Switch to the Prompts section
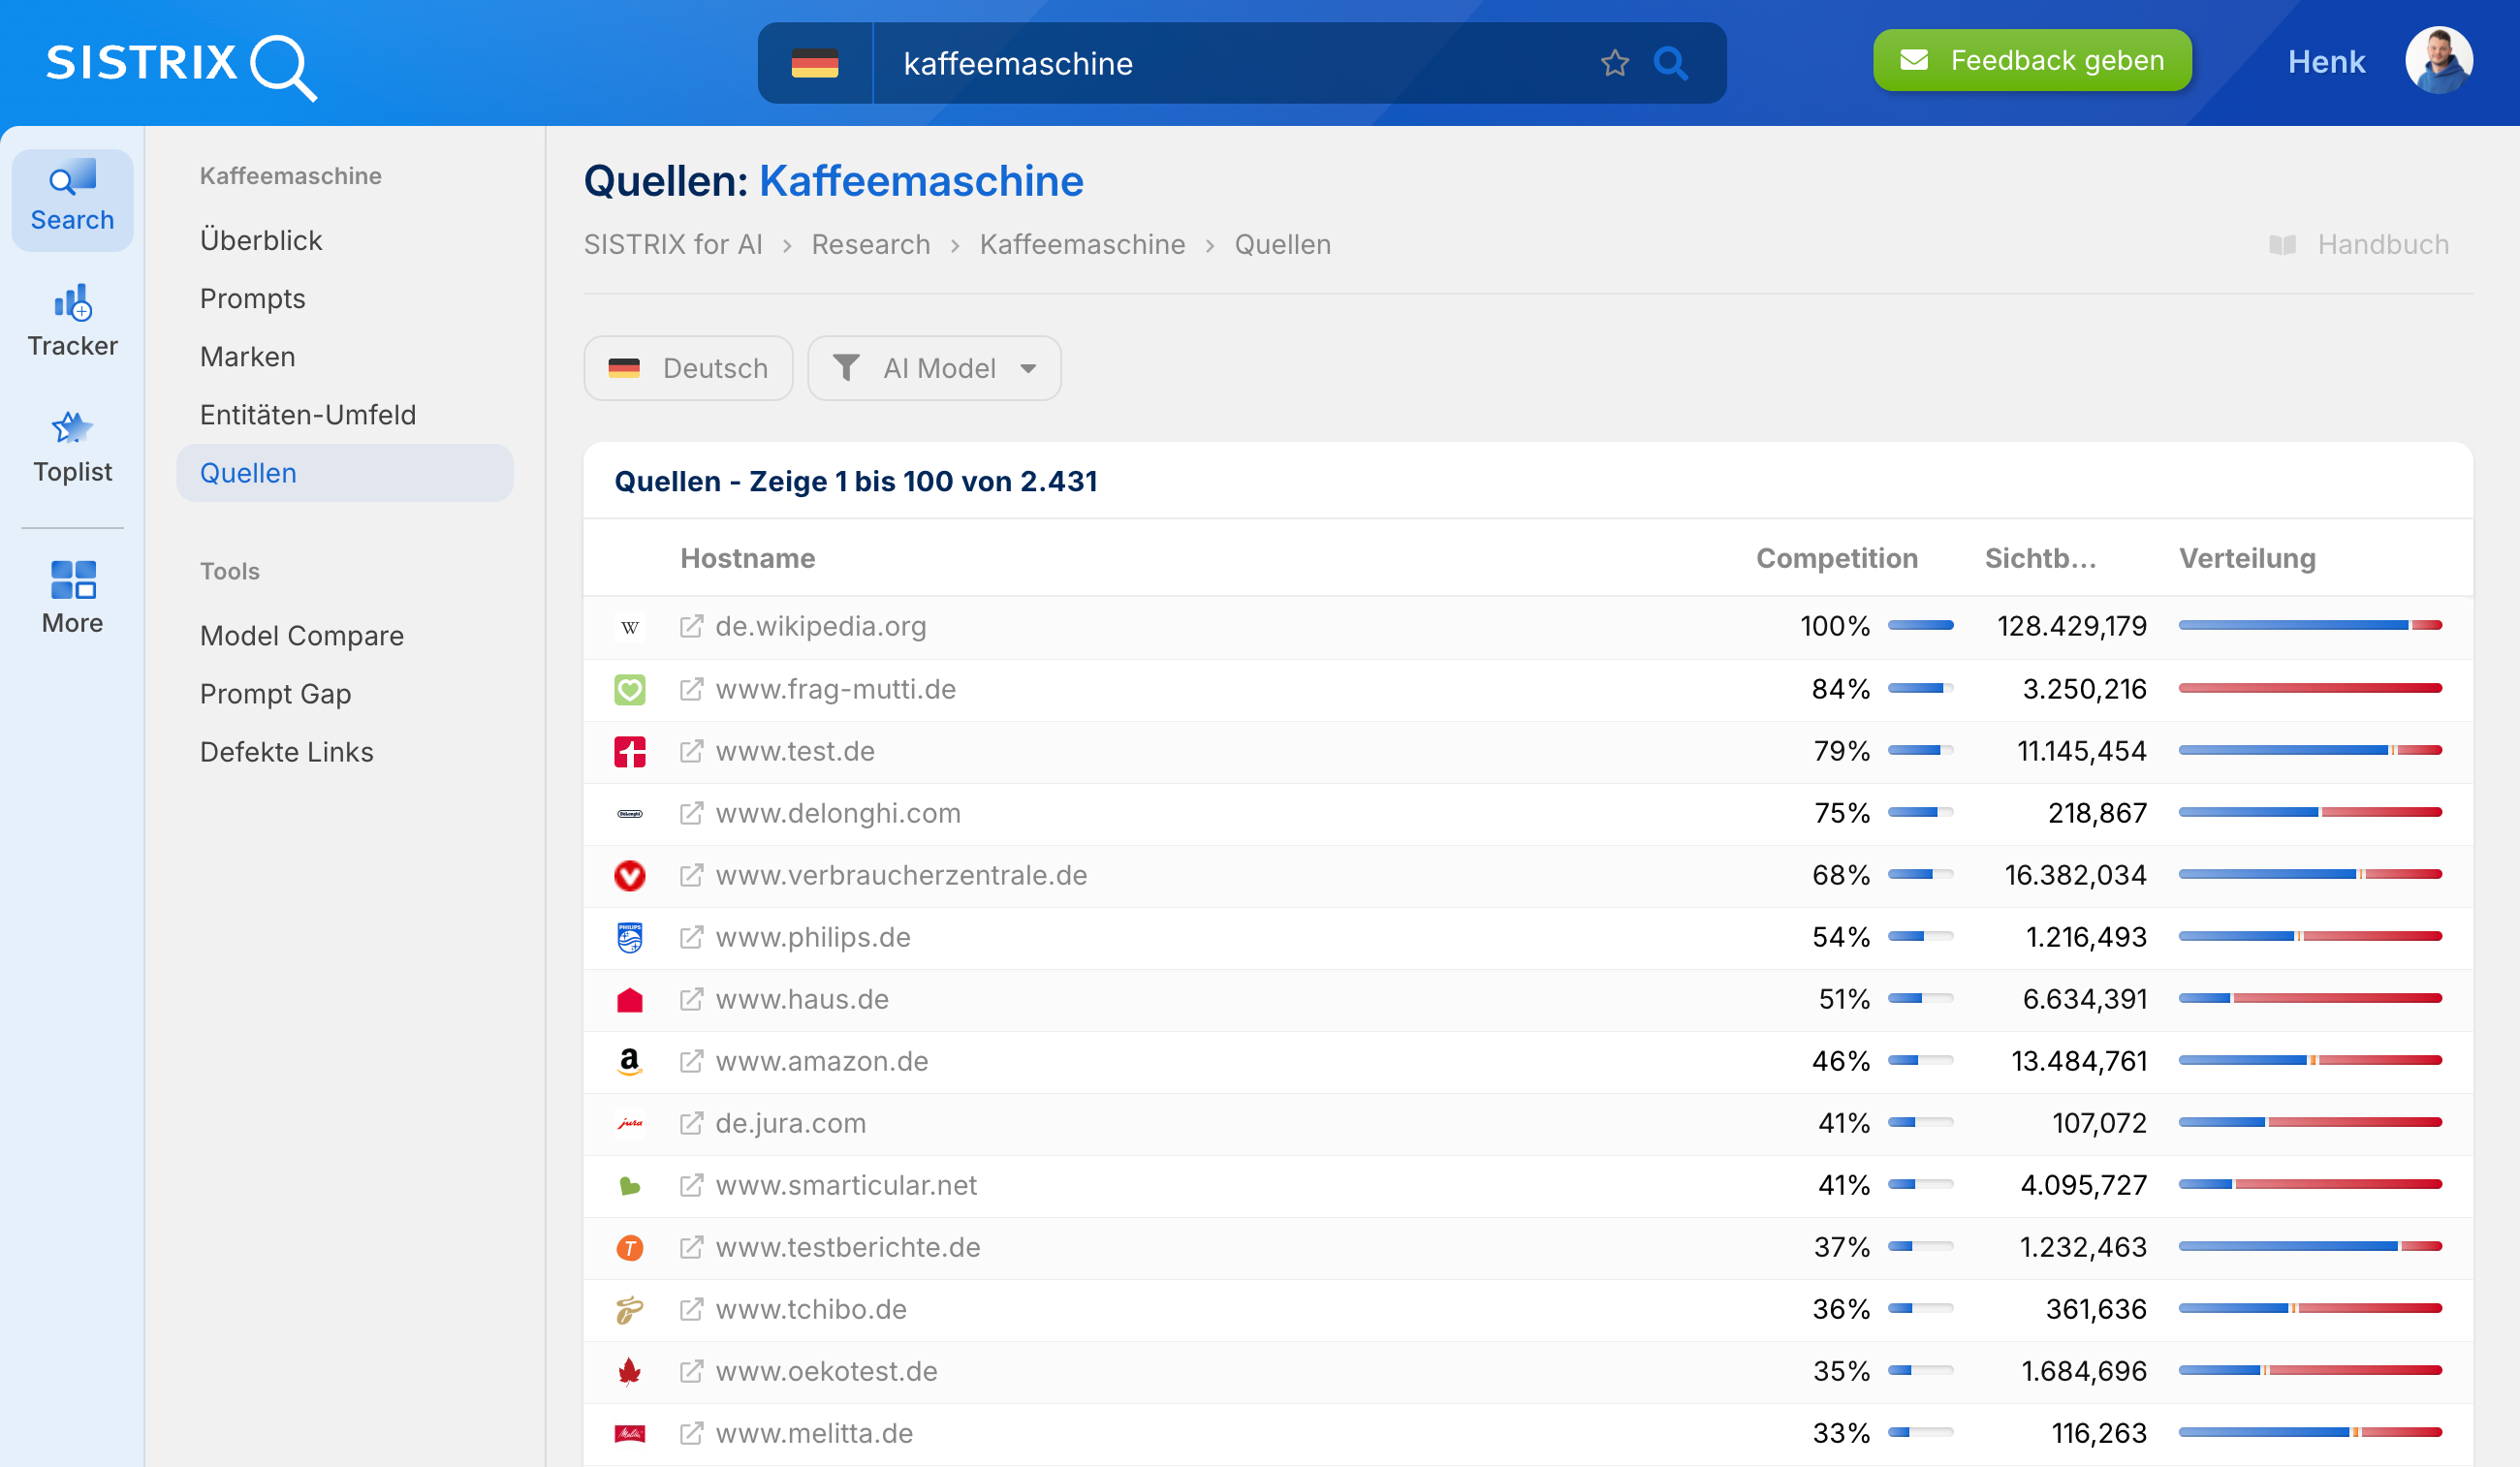Viewport: 2520px width, 1467px height. point(252,297)
